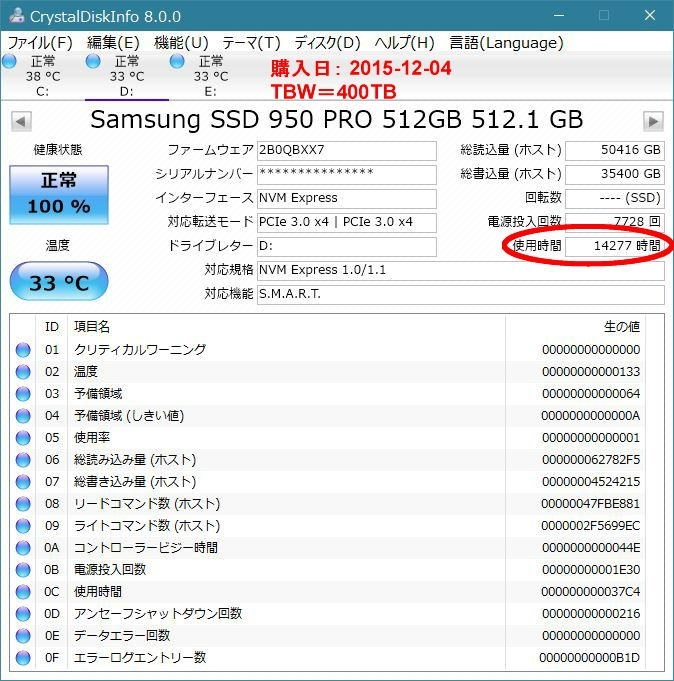Image resolution: width=674 pixels, height=681 pixels.
Task: Click the rotation rate ---- (SSD) value
Action: [615, 198]
